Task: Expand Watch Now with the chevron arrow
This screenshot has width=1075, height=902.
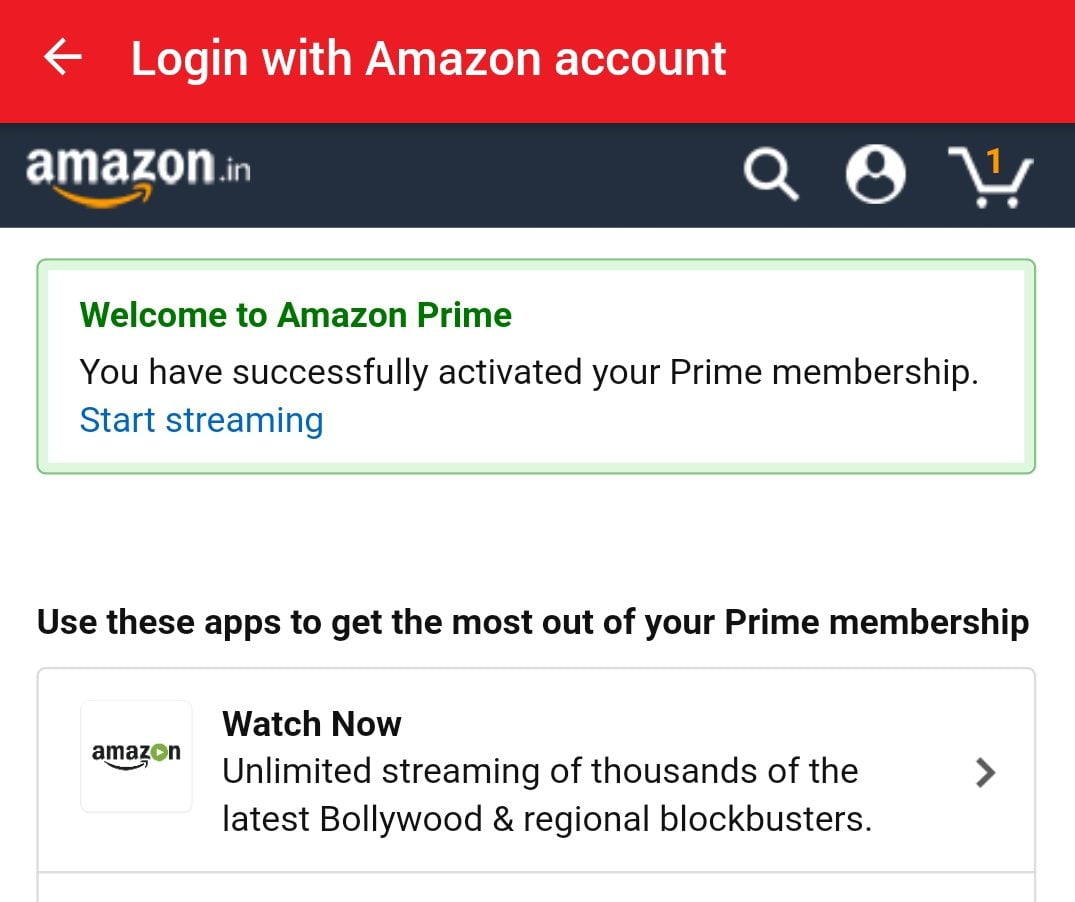Action: [985, 772]
